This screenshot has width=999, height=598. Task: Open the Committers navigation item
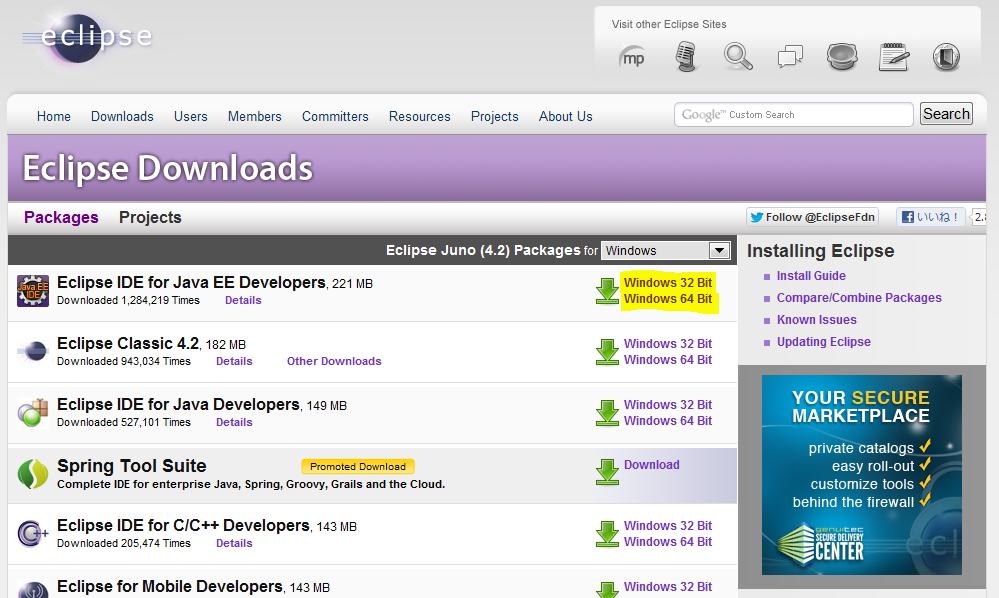(x=335, y=116)
